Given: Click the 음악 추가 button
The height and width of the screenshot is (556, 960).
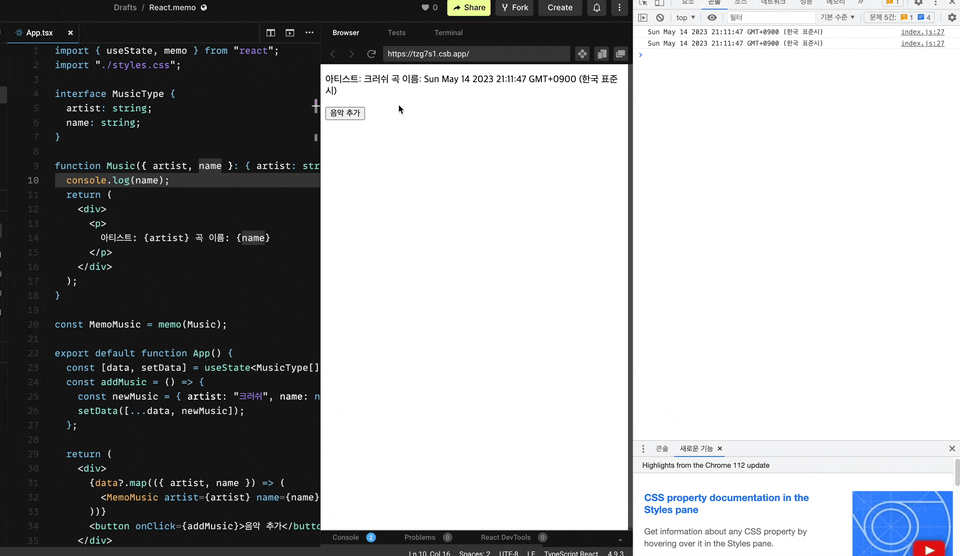Looking at the screenshot, I should pos(345,113).
